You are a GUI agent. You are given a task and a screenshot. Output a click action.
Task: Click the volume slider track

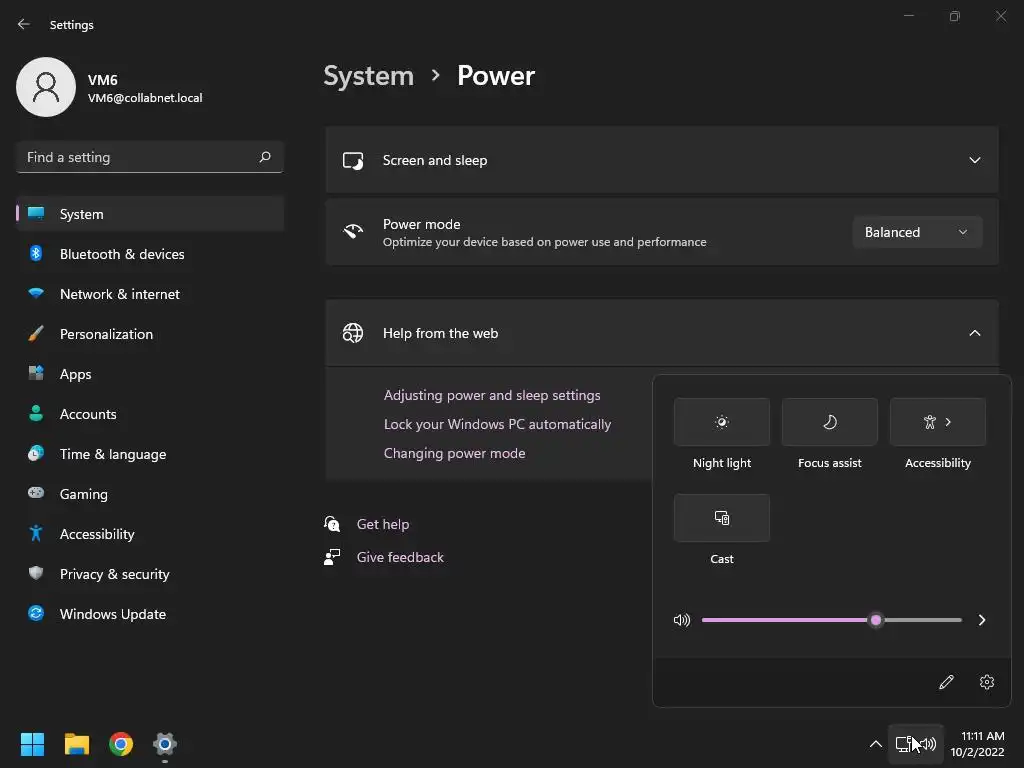(831, 620)
